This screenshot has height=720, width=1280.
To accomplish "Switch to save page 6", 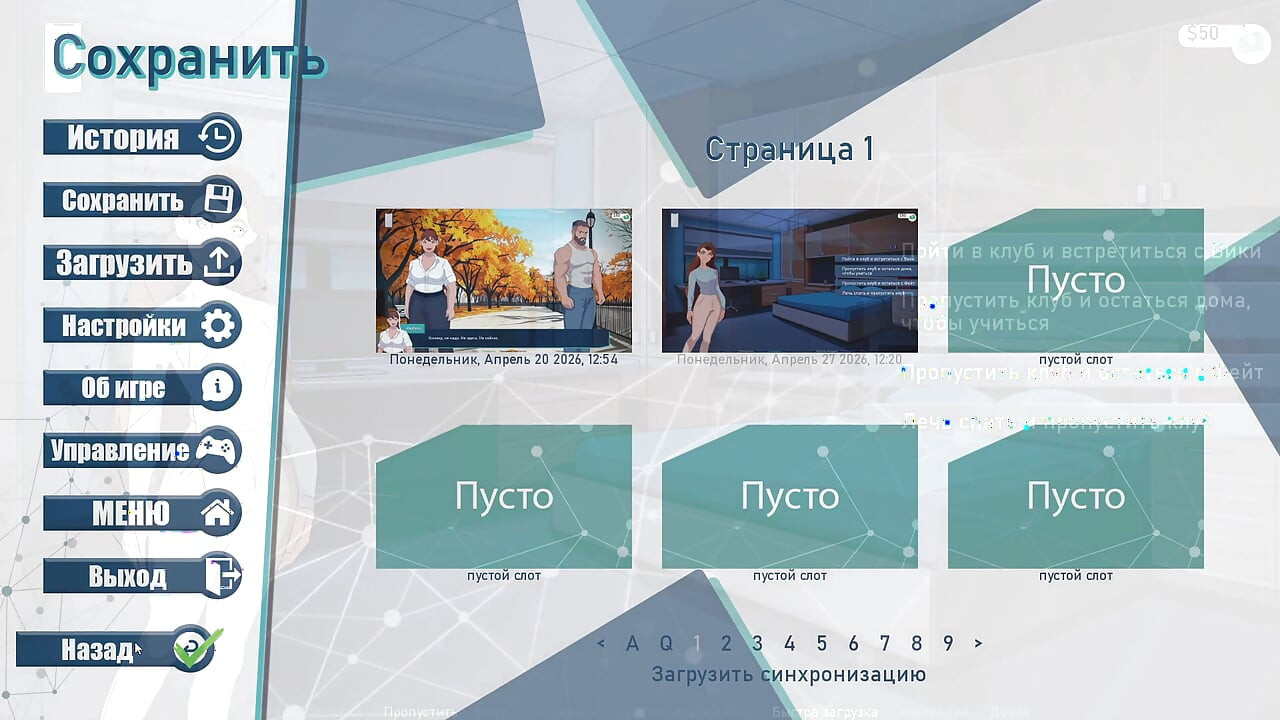I will pos(853,643).
